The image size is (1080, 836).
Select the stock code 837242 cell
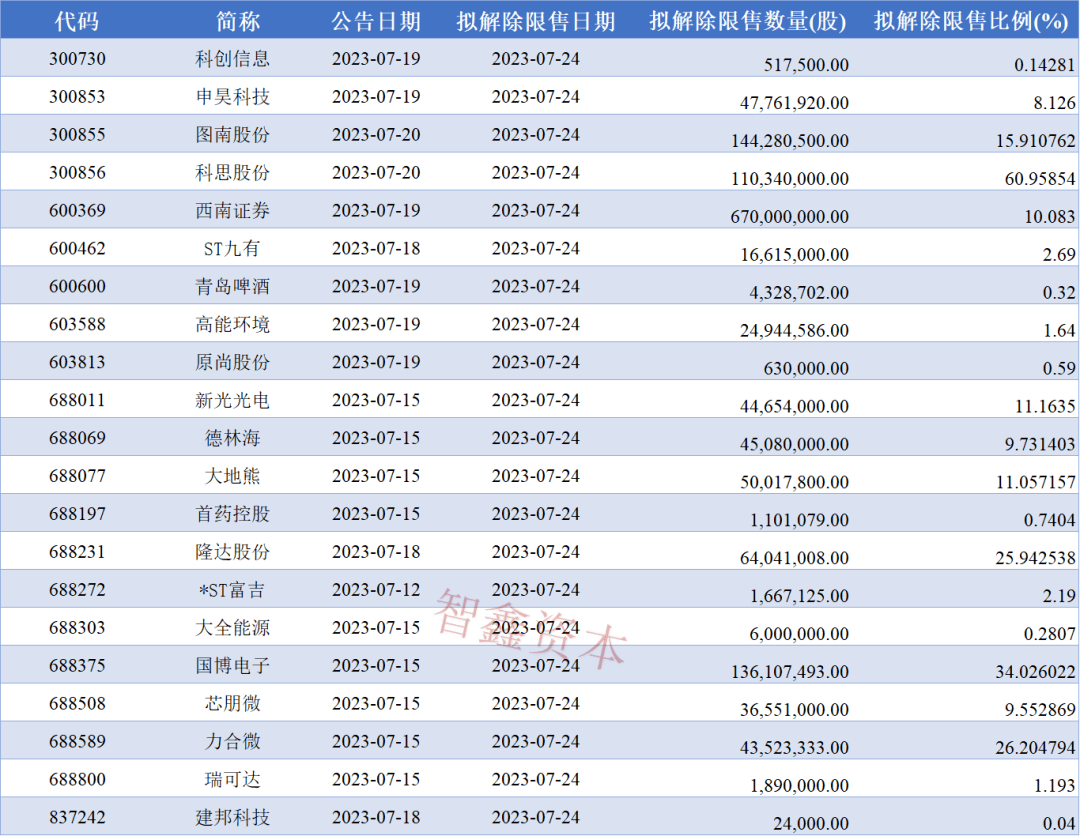pyautogui.click(x=76, y=818)
